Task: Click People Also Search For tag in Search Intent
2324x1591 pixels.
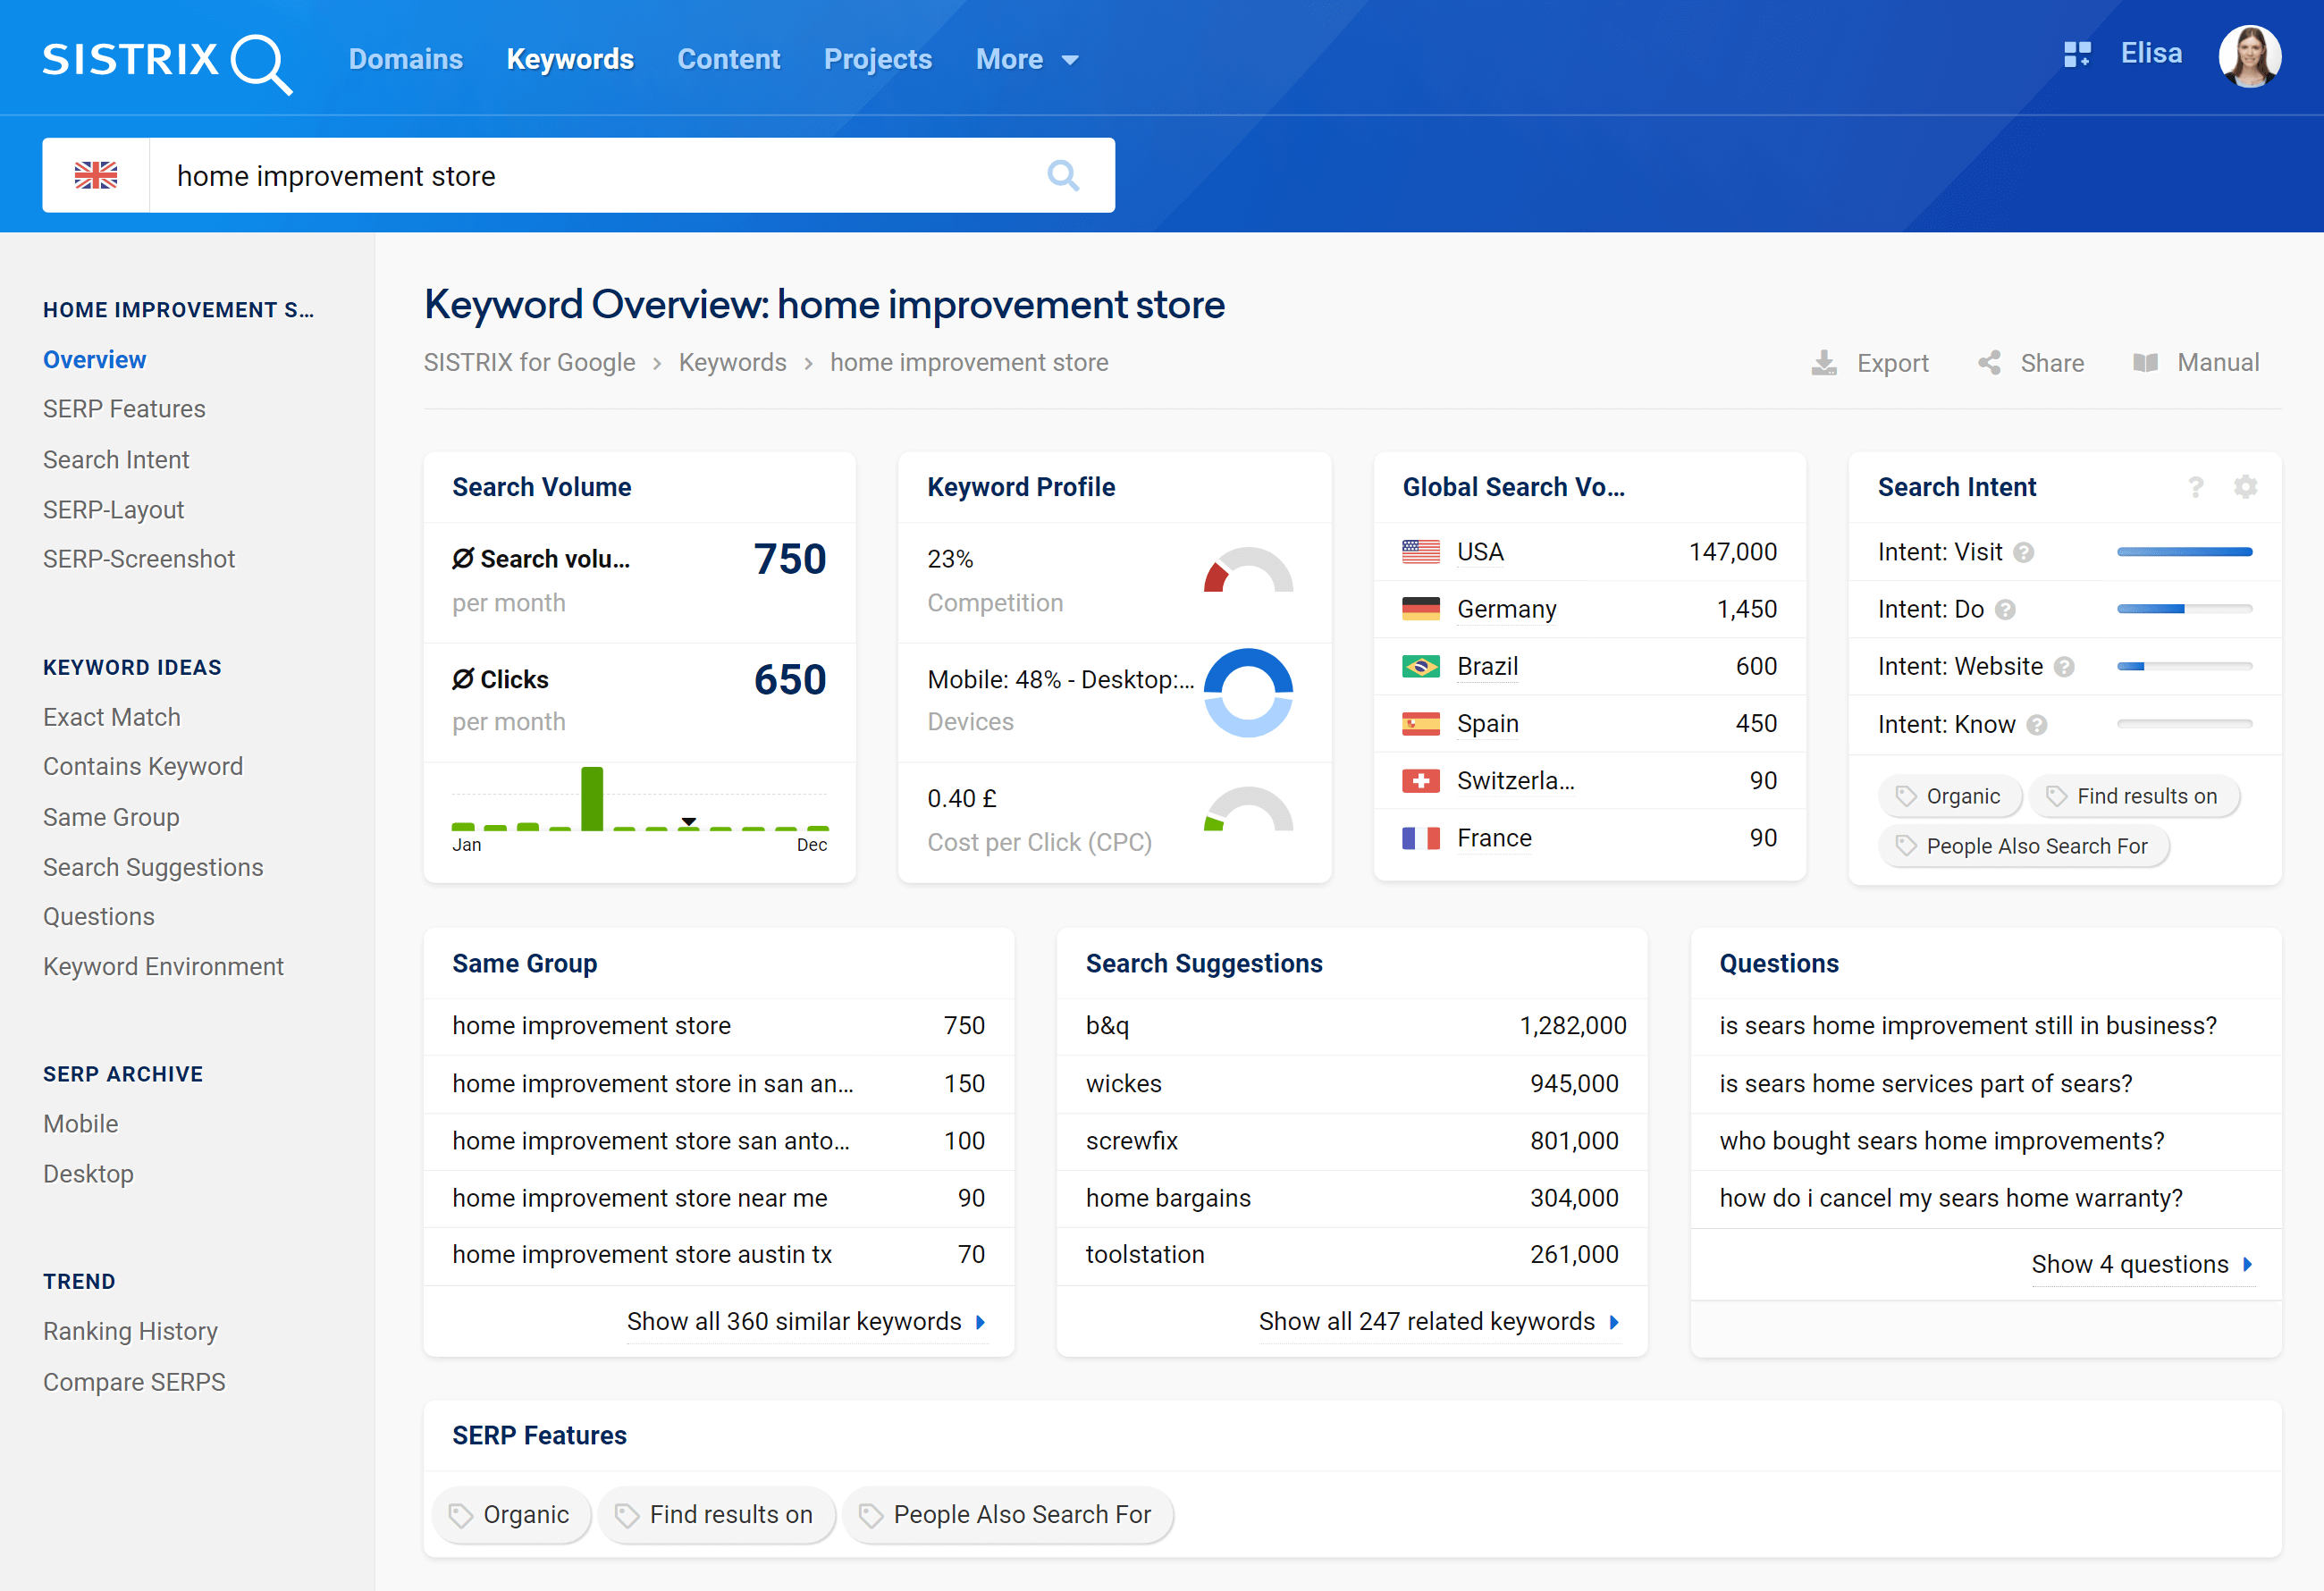Action: pos(2023,846)
